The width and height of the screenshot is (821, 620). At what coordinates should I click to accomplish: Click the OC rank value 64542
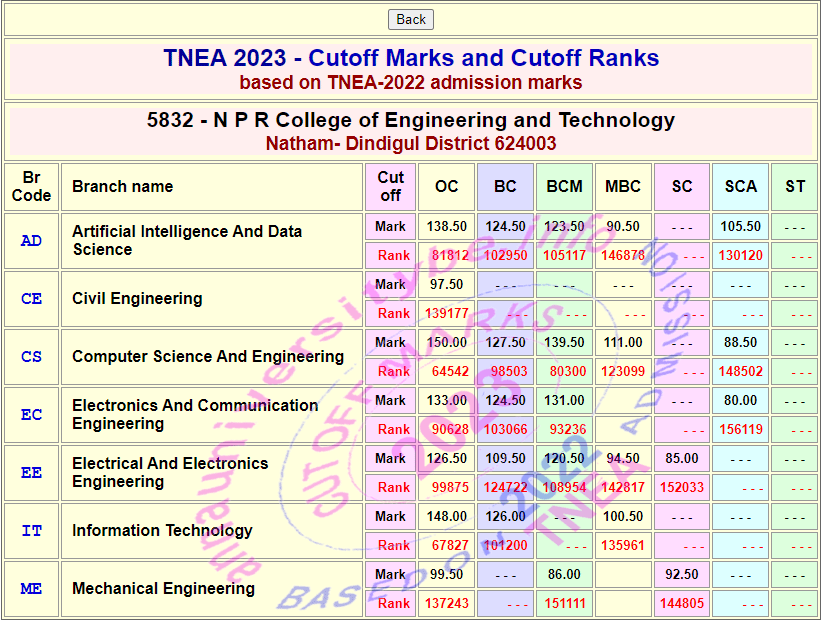click(x=450, y=371)
